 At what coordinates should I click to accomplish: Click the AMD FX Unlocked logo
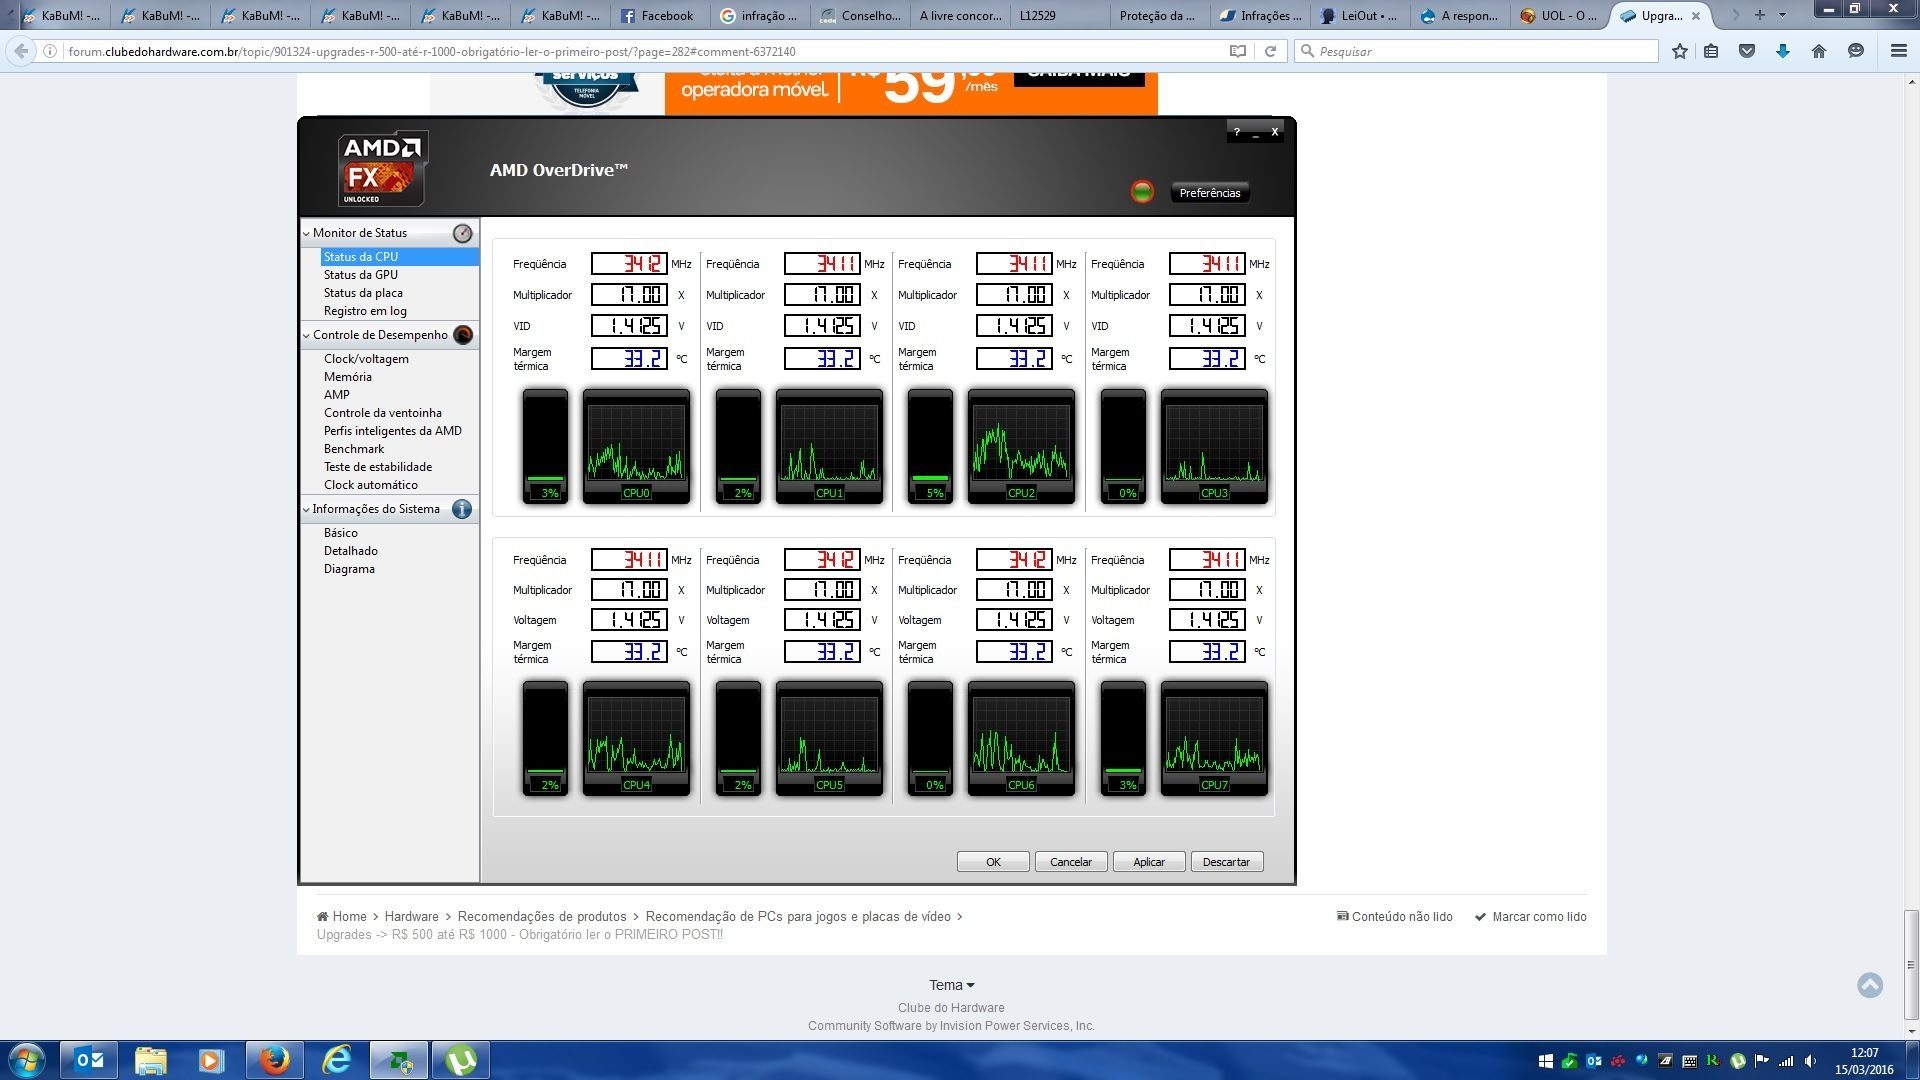[x=382, y=168]
